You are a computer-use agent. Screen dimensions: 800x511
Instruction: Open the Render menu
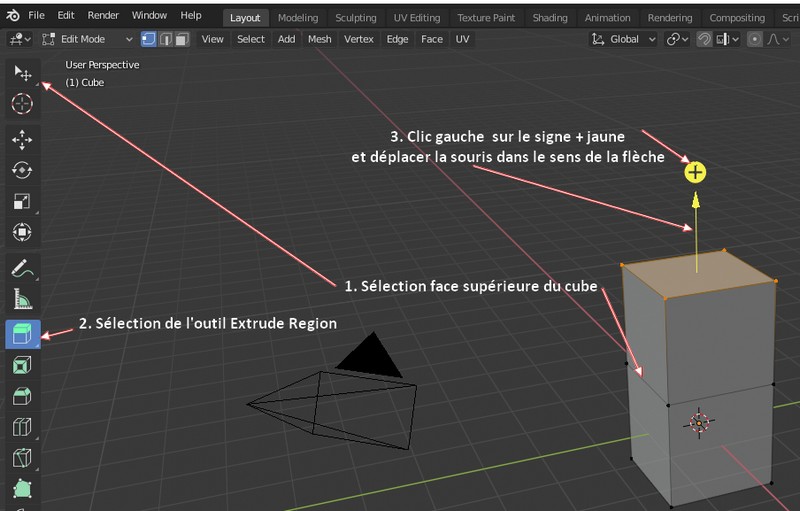pos(103,15)
